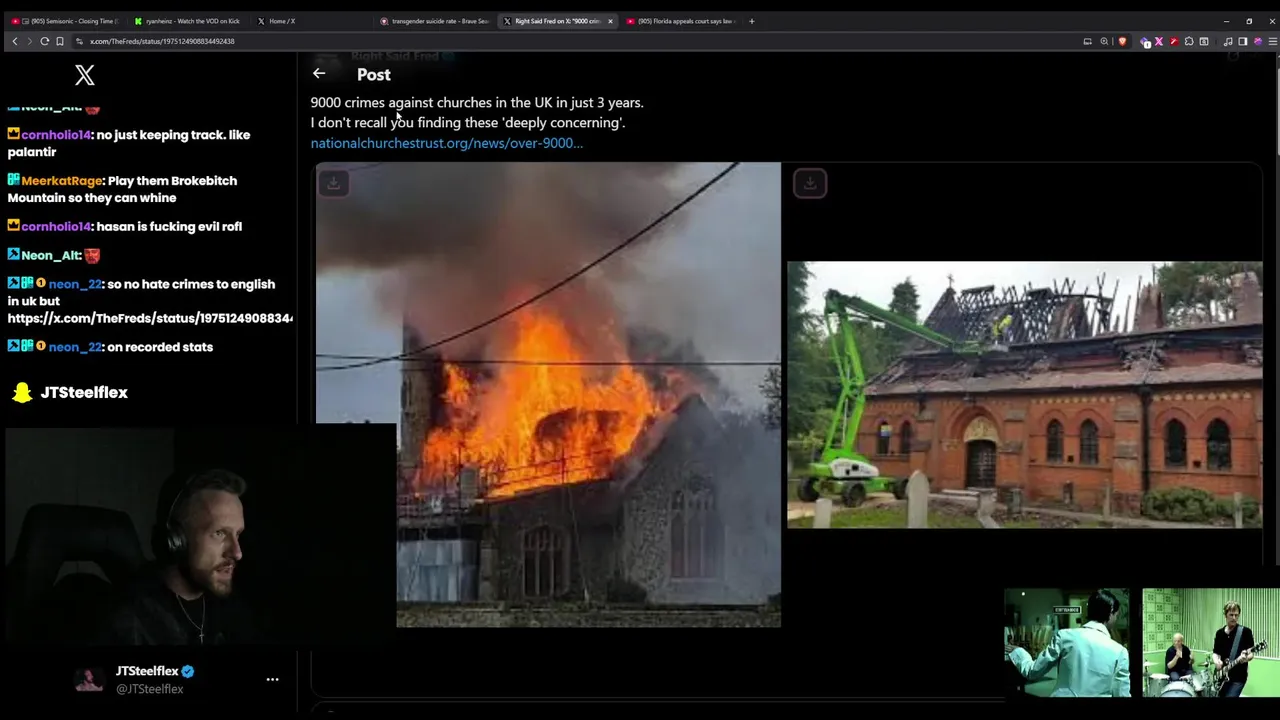Open the three-dot menu beside JTSteelflex account
Screen dimensions: 1280x720
click(272, 679)
